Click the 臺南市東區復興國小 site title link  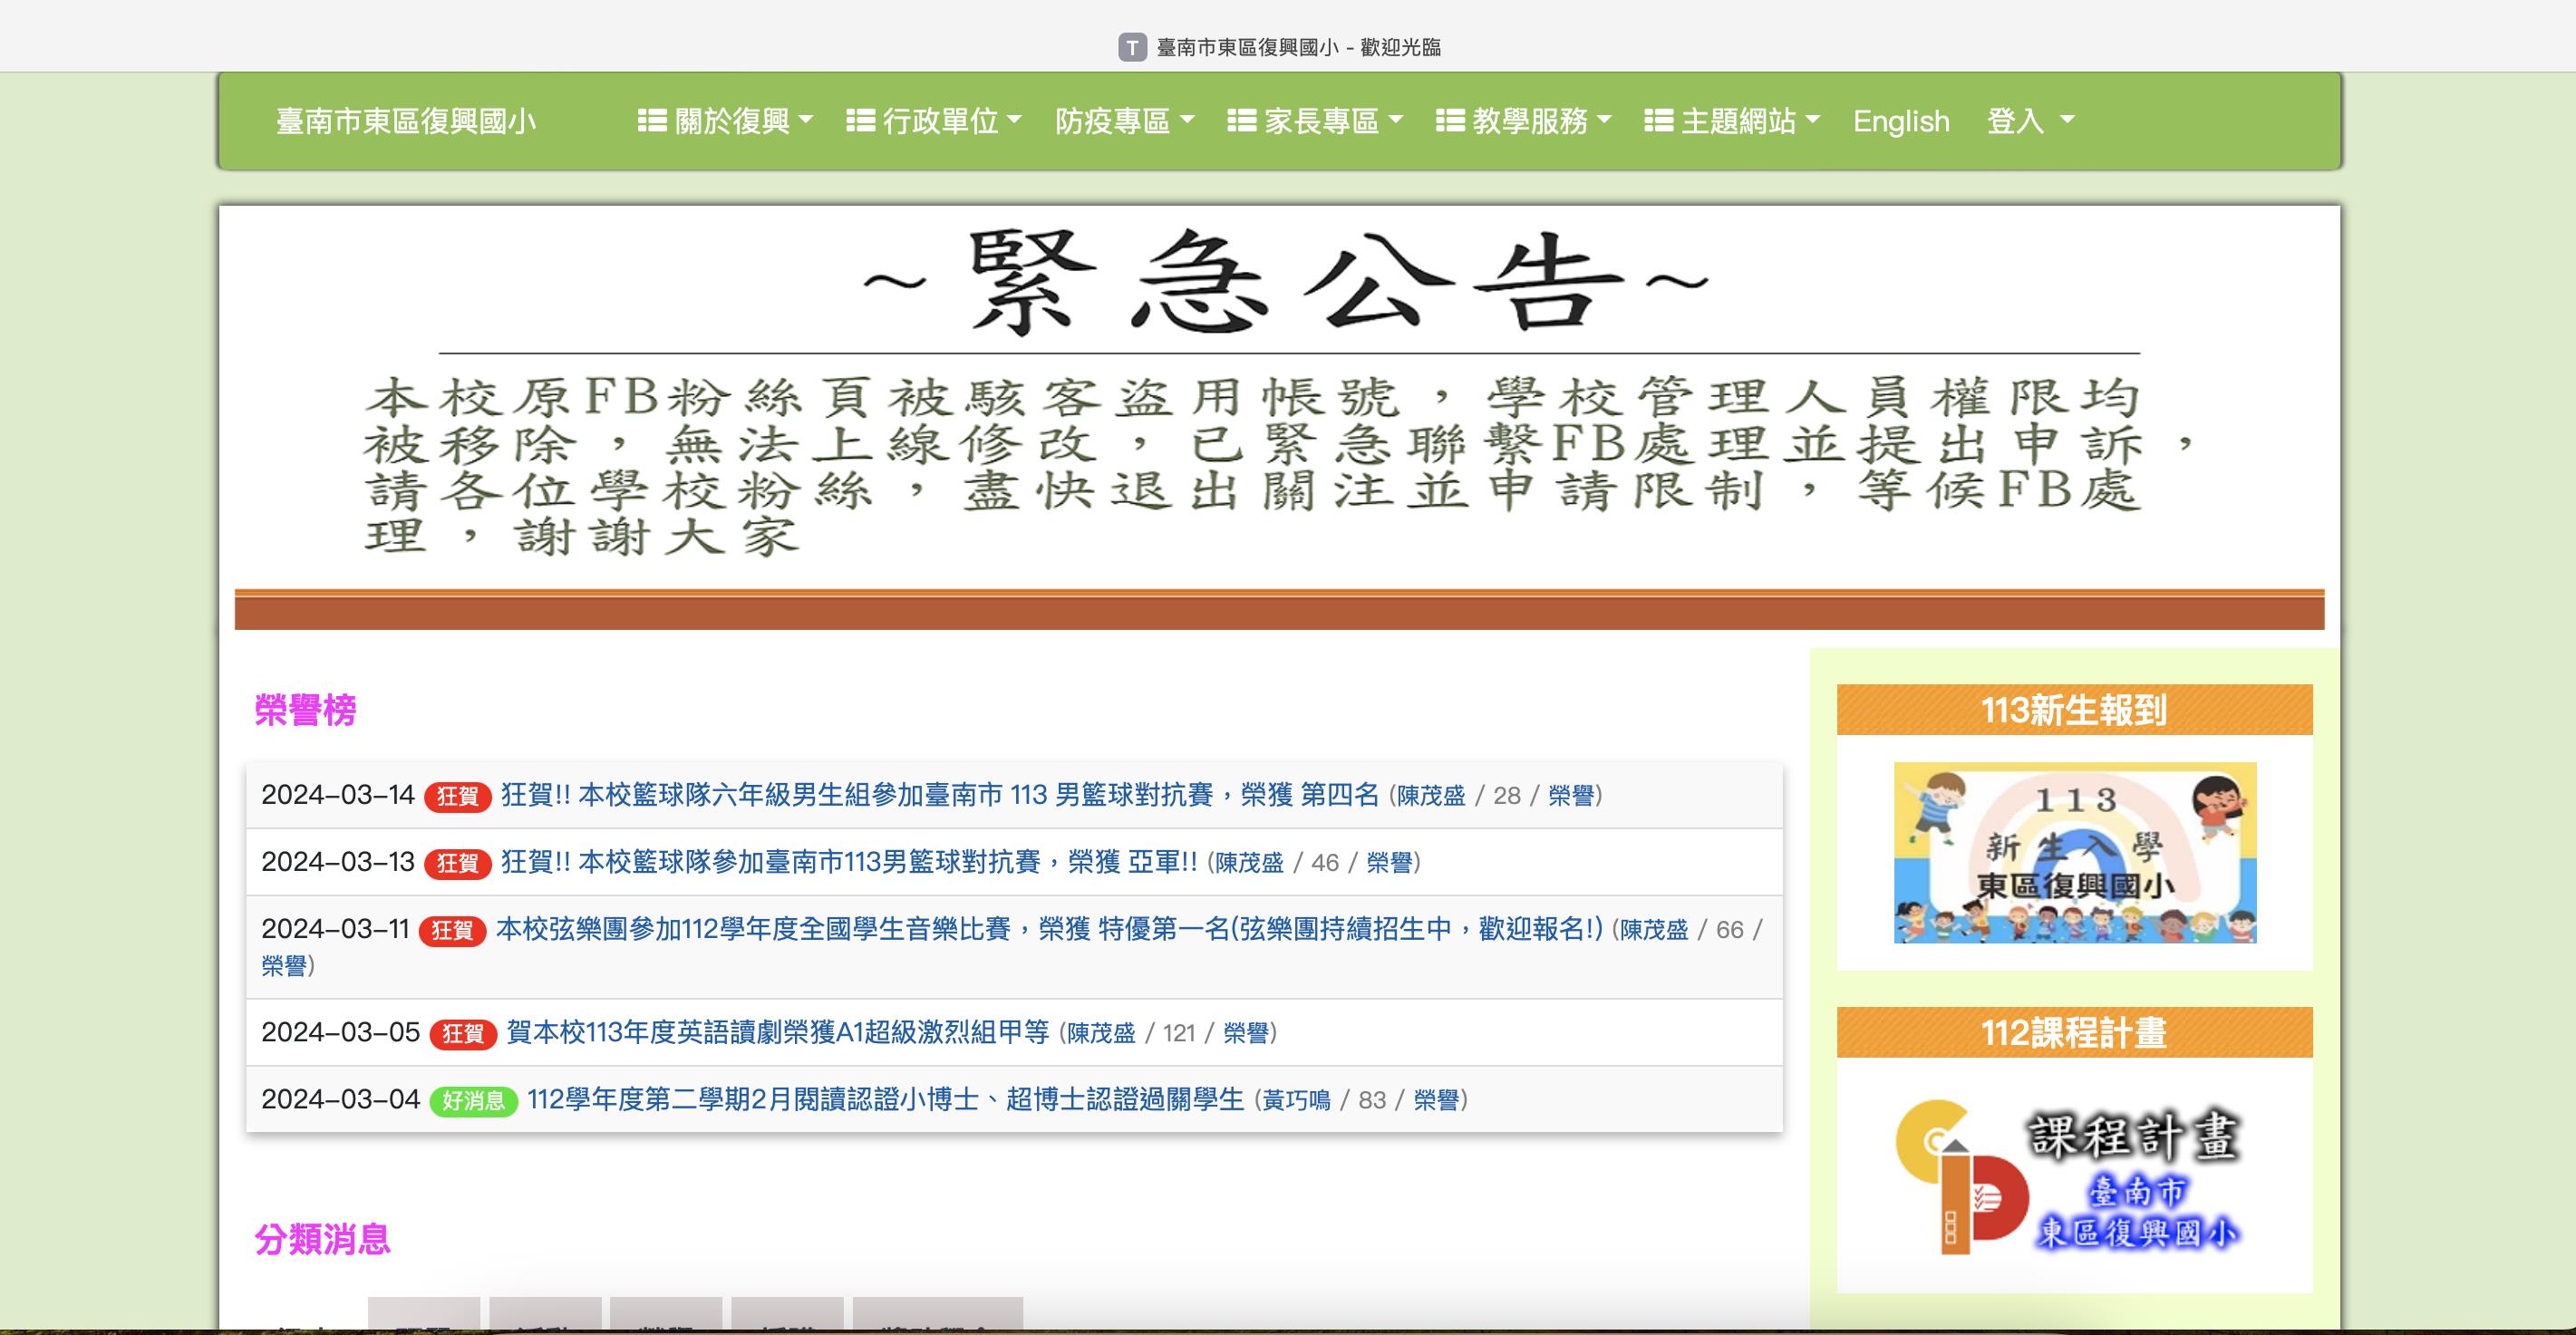pos(406,122)
